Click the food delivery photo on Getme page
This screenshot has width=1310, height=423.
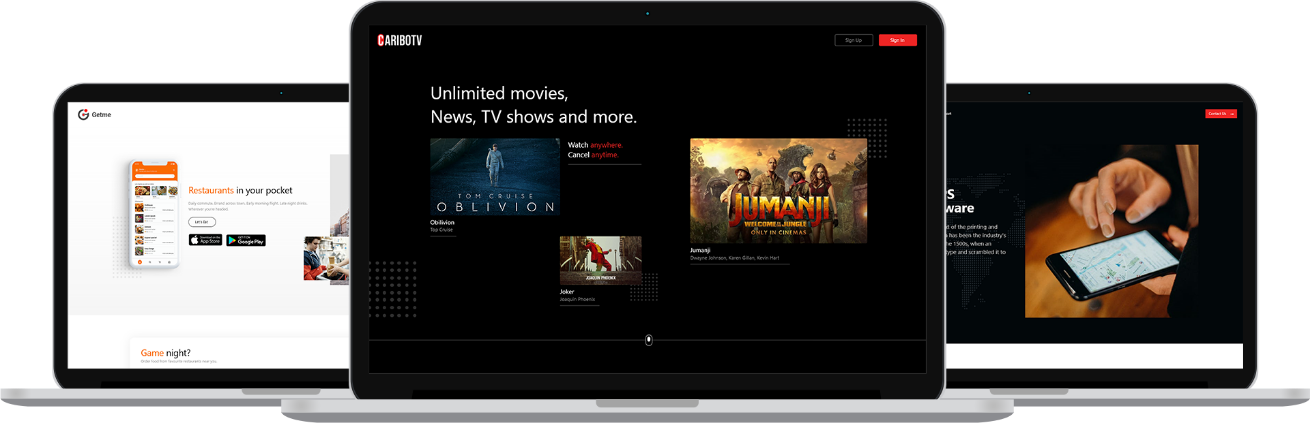327,258
